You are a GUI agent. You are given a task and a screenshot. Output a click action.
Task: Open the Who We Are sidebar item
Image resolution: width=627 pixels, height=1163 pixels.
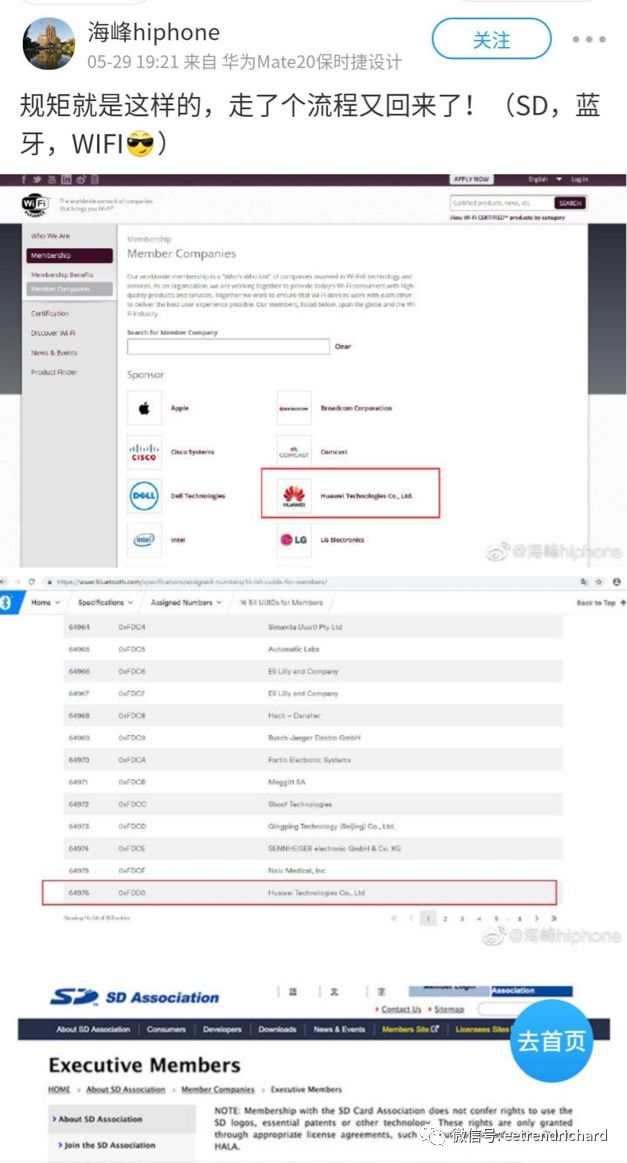point(50,236)
